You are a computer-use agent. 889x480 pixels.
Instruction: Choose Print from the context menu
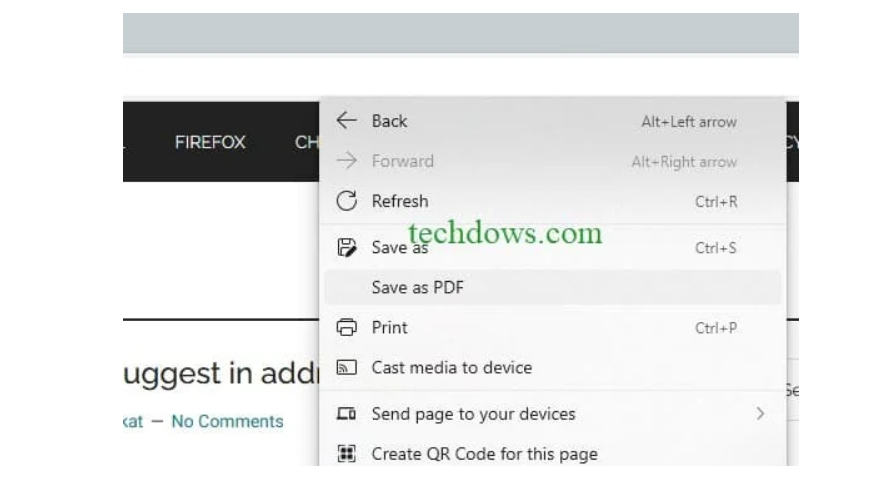[553, 327]
